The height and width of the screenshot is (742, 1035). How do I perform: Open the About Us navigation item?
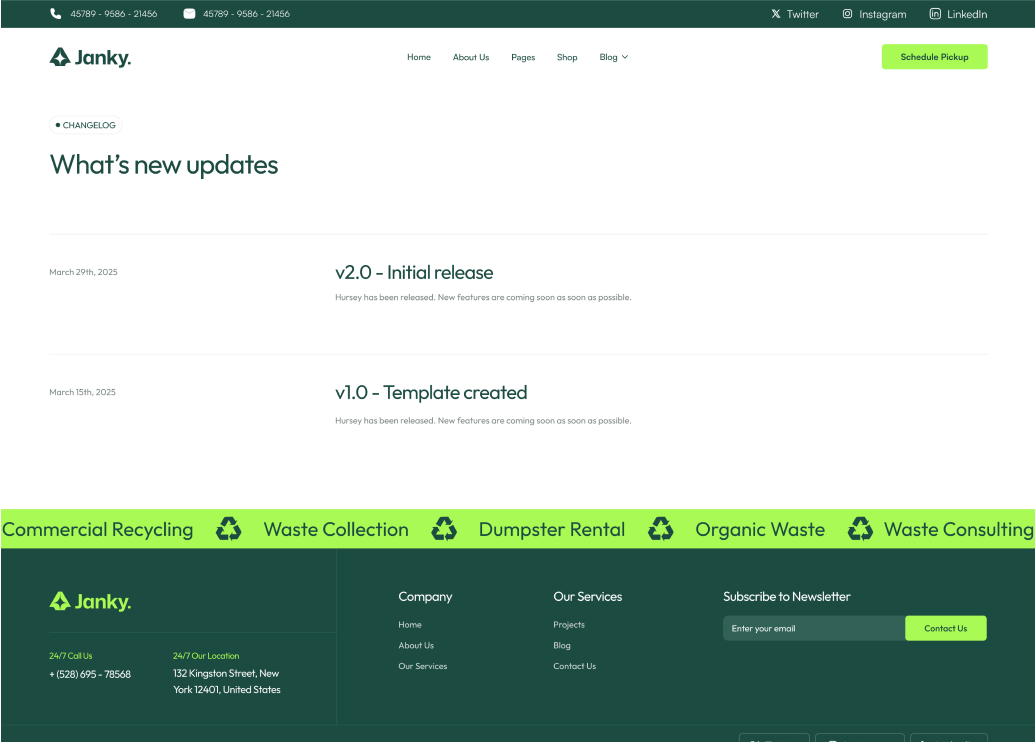point(471,57)
